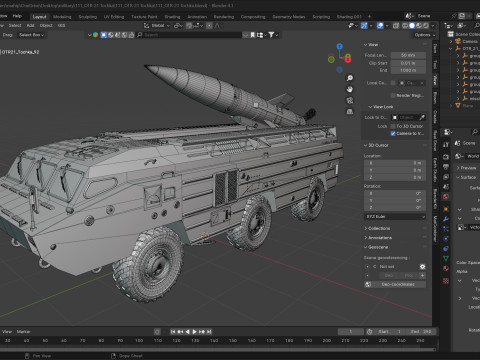480x360 pixels.
Task: Expand Camera item in outliner
Action: [451, 41]
